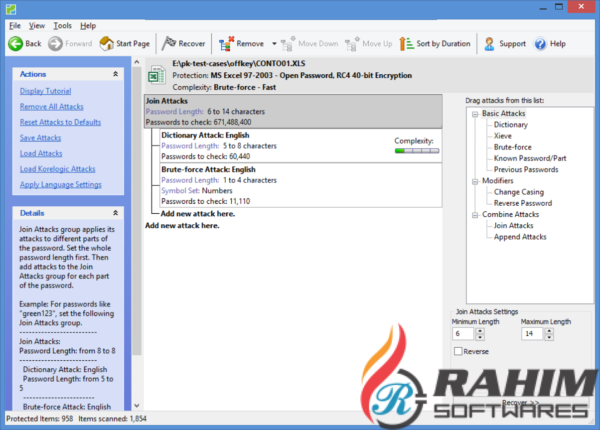600x430 pixels.
Task: Click the Display Tutorial link
Action: coord(46,91)
